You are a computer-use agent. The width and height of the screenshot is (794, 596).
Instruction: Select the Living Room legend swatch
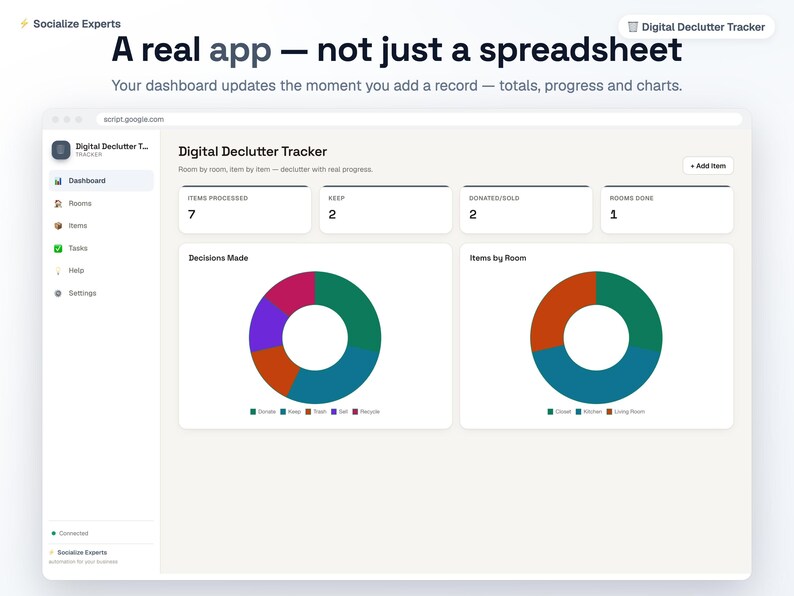pyautogui.click(x=609, y=412)
